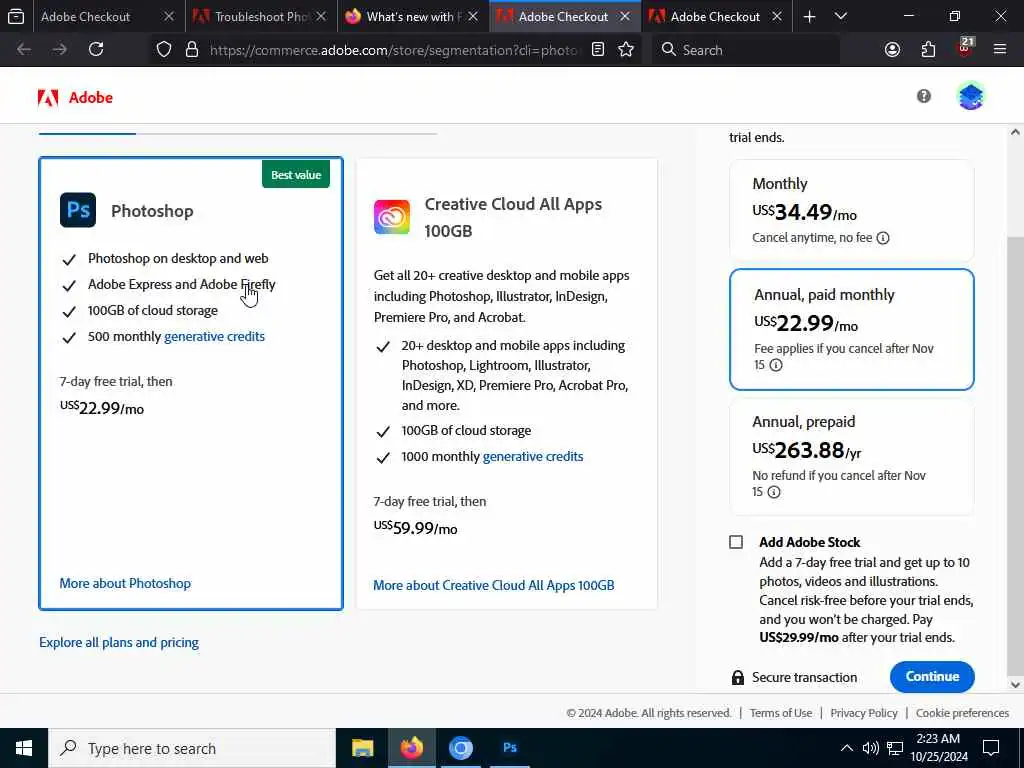1024x768 pixels.
Task: Click info icon in Annual, paid monthly card
Action: [x=776, y=365]
